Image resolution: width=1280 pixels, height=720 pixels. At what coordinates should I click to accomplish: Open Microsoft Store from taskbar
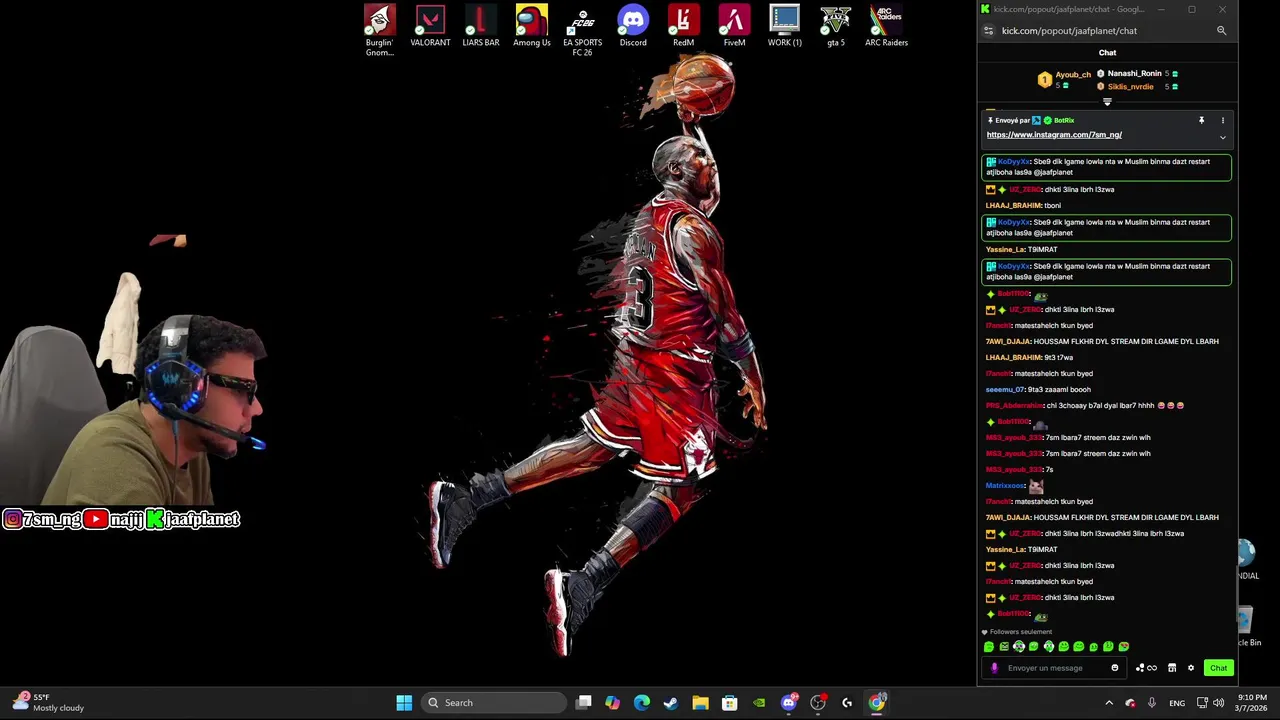pyautogui.click(x=730, y=703)
